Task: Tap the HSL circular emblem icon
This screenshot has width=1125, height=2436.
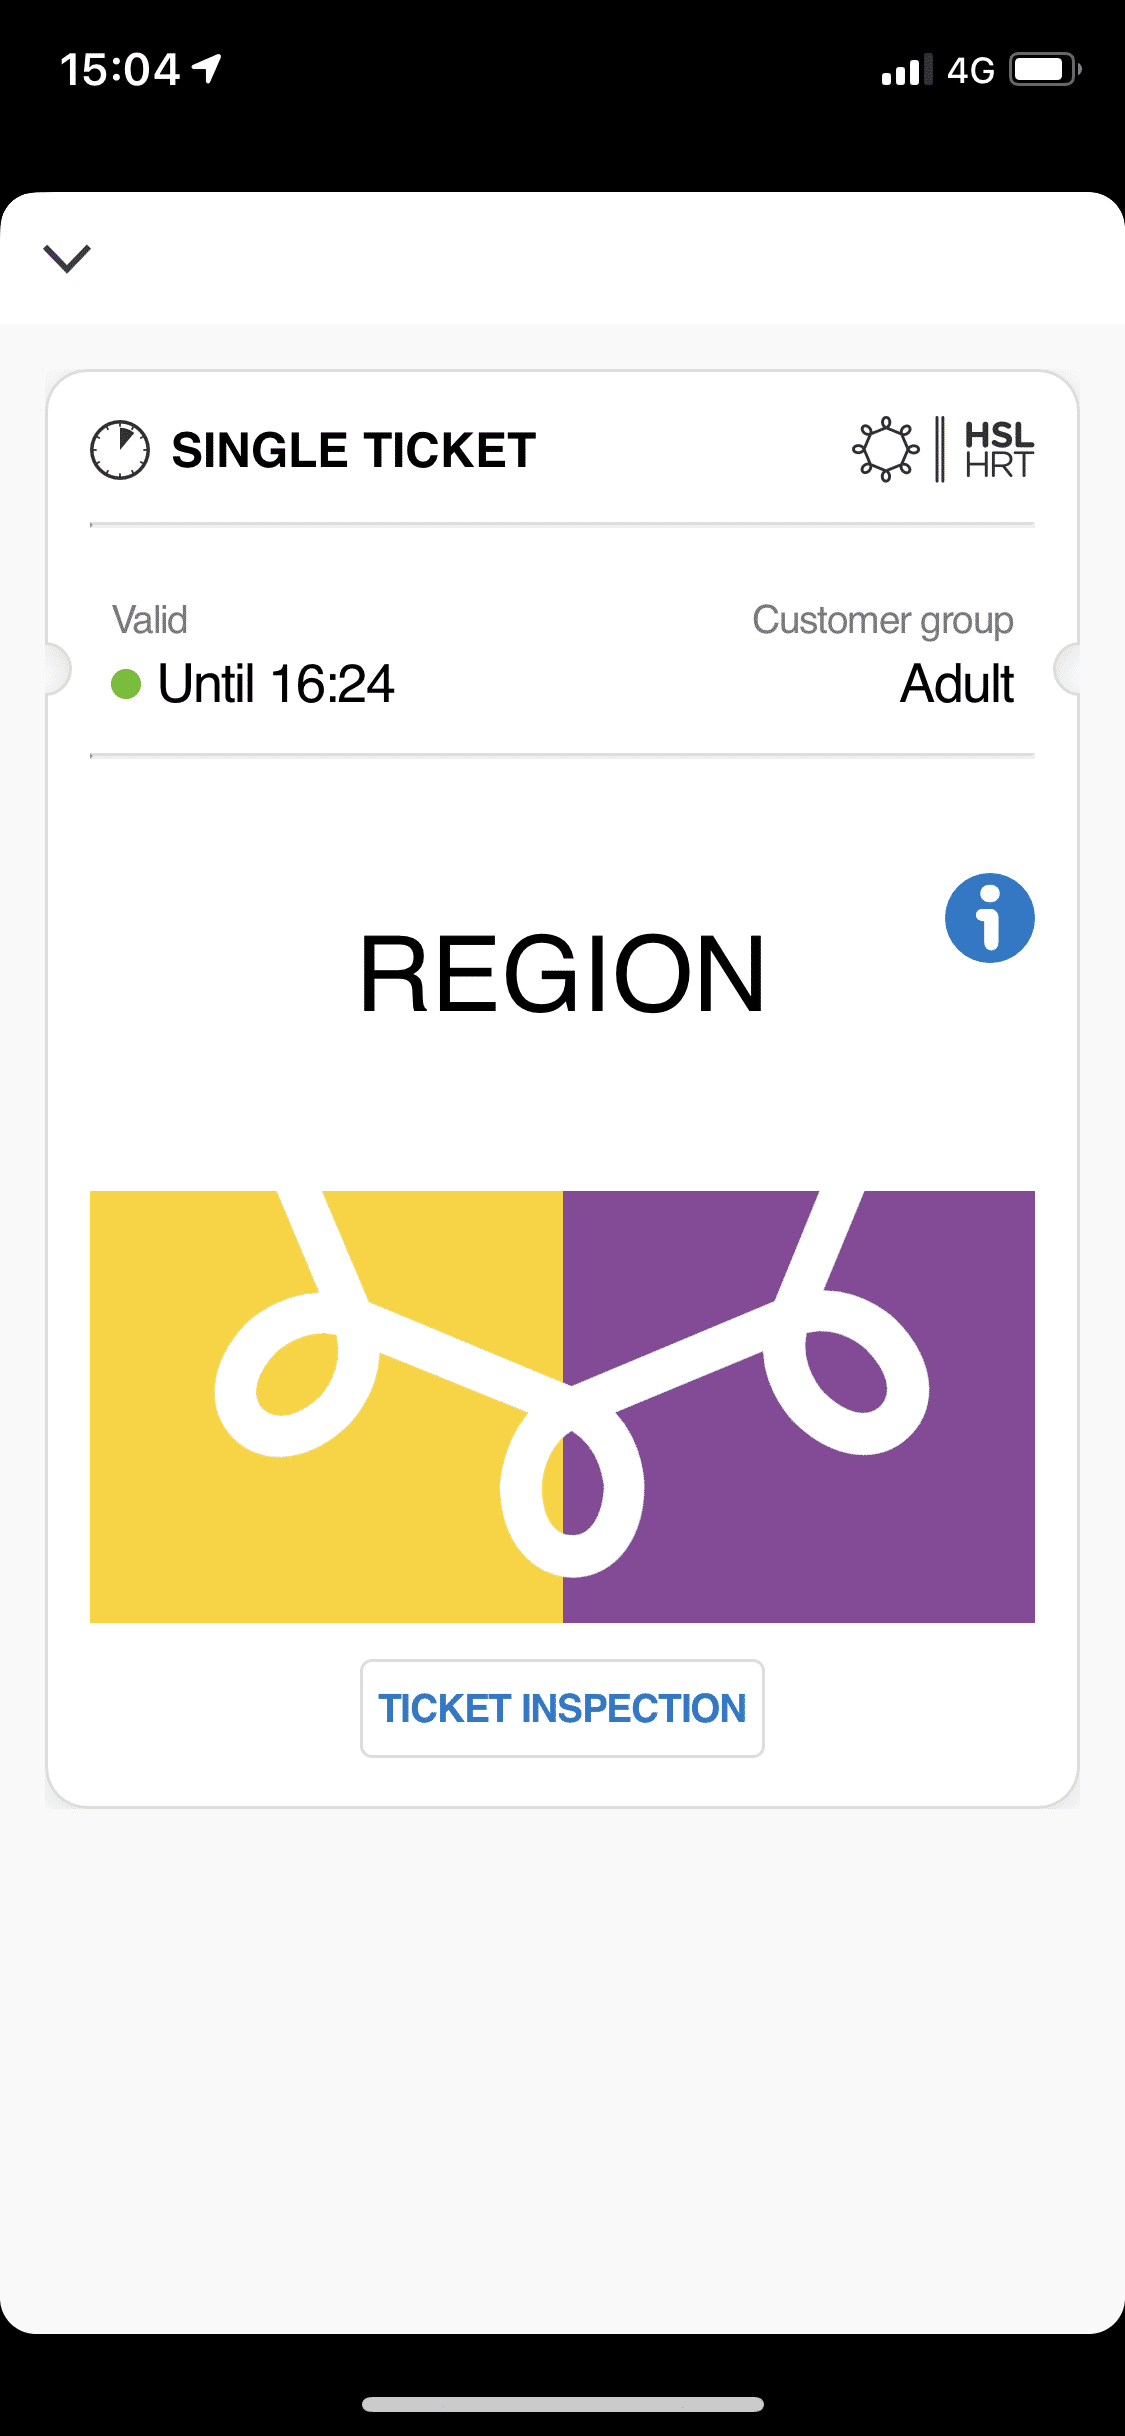Action: point(885,449)
